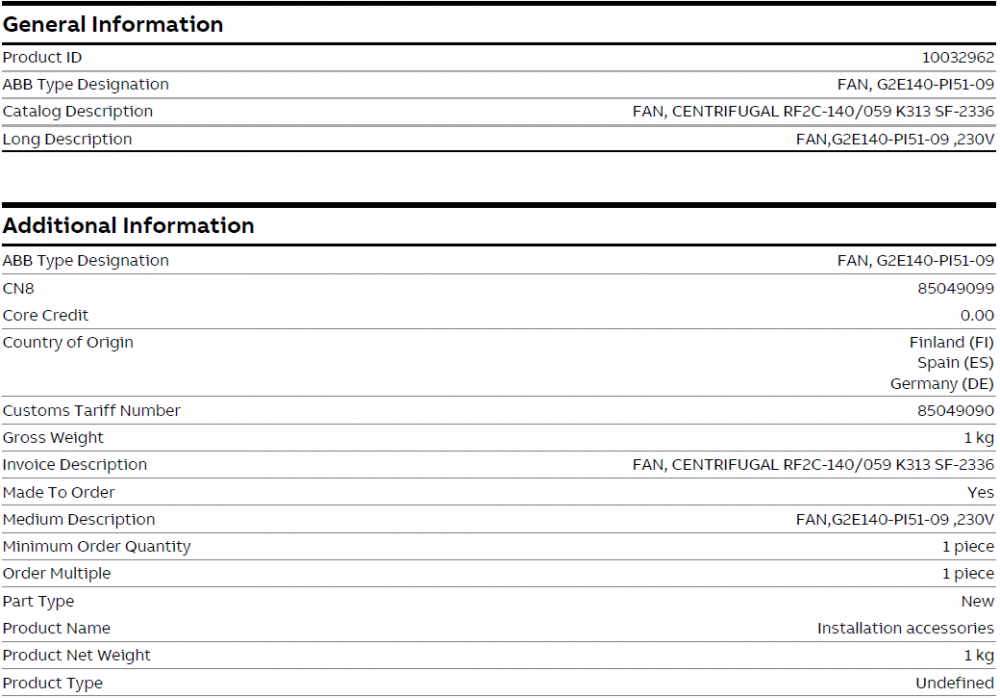Select Finland (FI) in country list
Screen dimensions: 1000x698
click(x=951, y=342)
